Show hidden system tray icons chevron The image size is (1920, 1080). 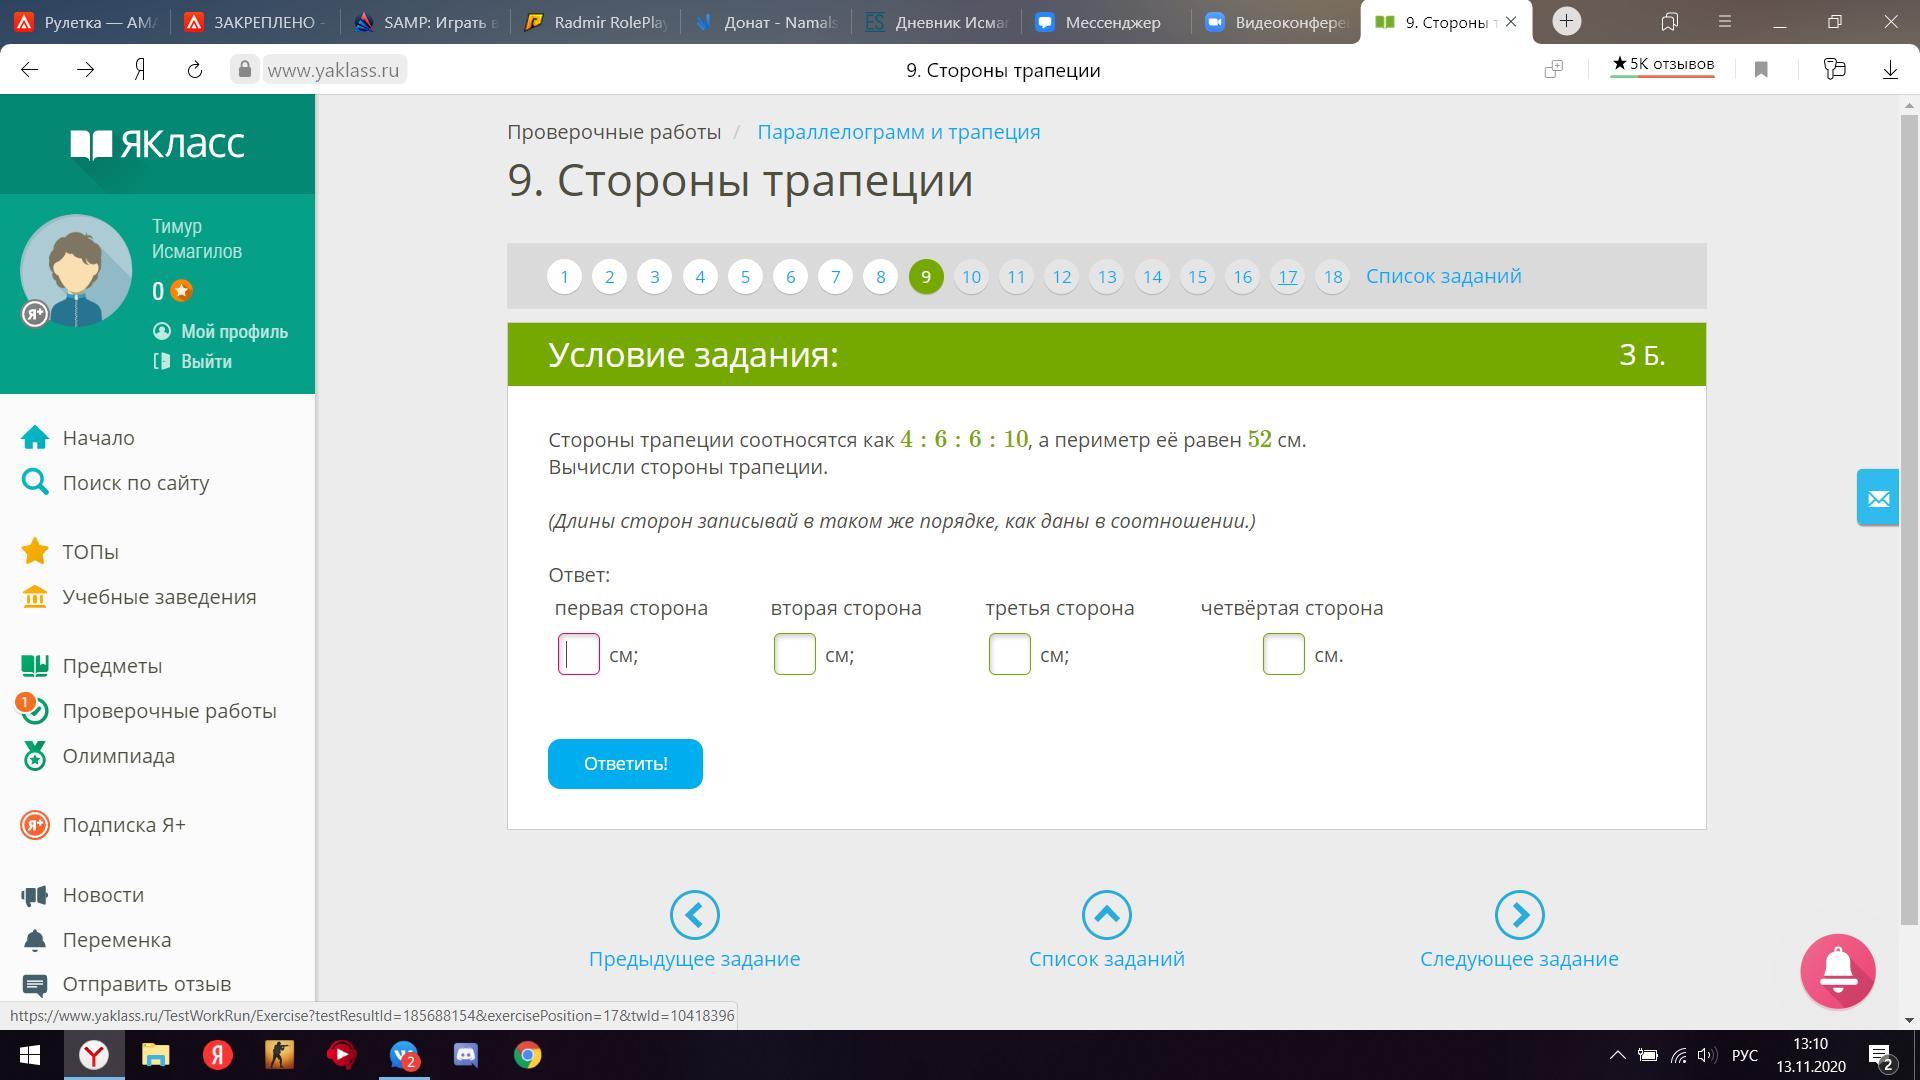pyautogui.click(x=1616, y=1055)
